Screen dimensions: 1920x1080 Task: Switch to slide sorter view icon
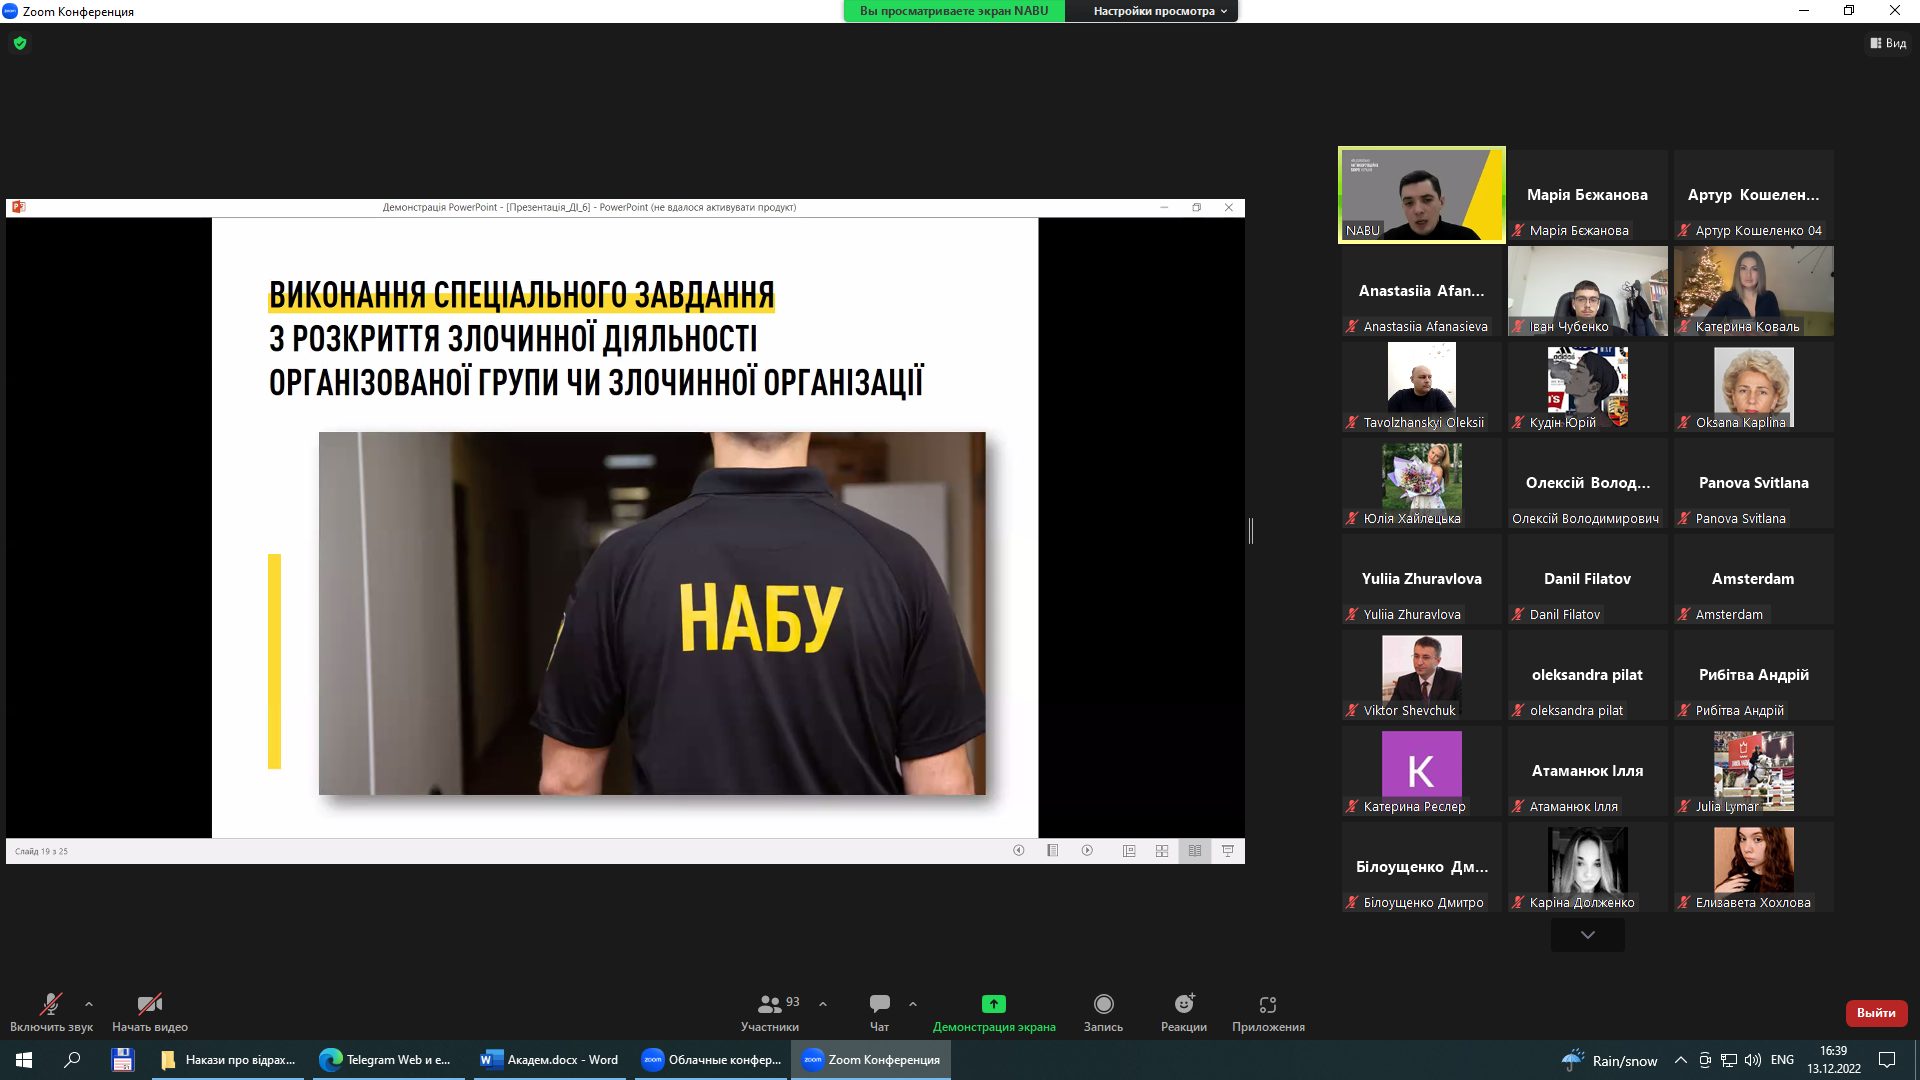[1162, 851]
